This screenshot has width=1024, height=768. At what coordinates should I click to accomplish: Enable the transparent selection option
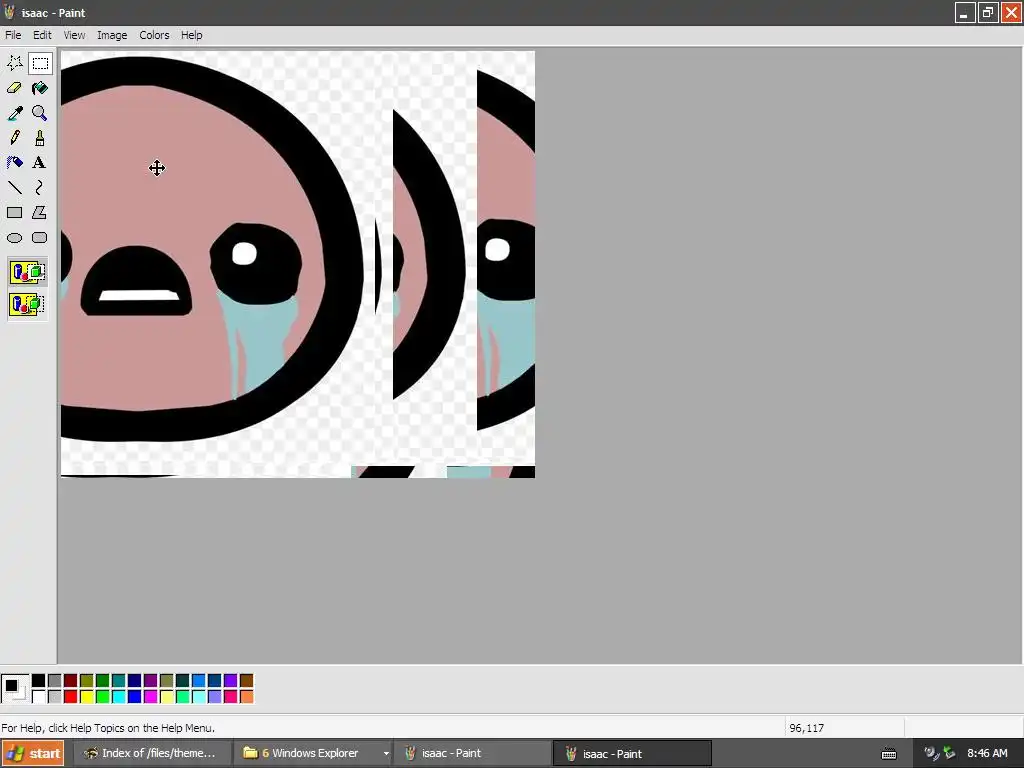pyautogui.click(x=27, y=304)
